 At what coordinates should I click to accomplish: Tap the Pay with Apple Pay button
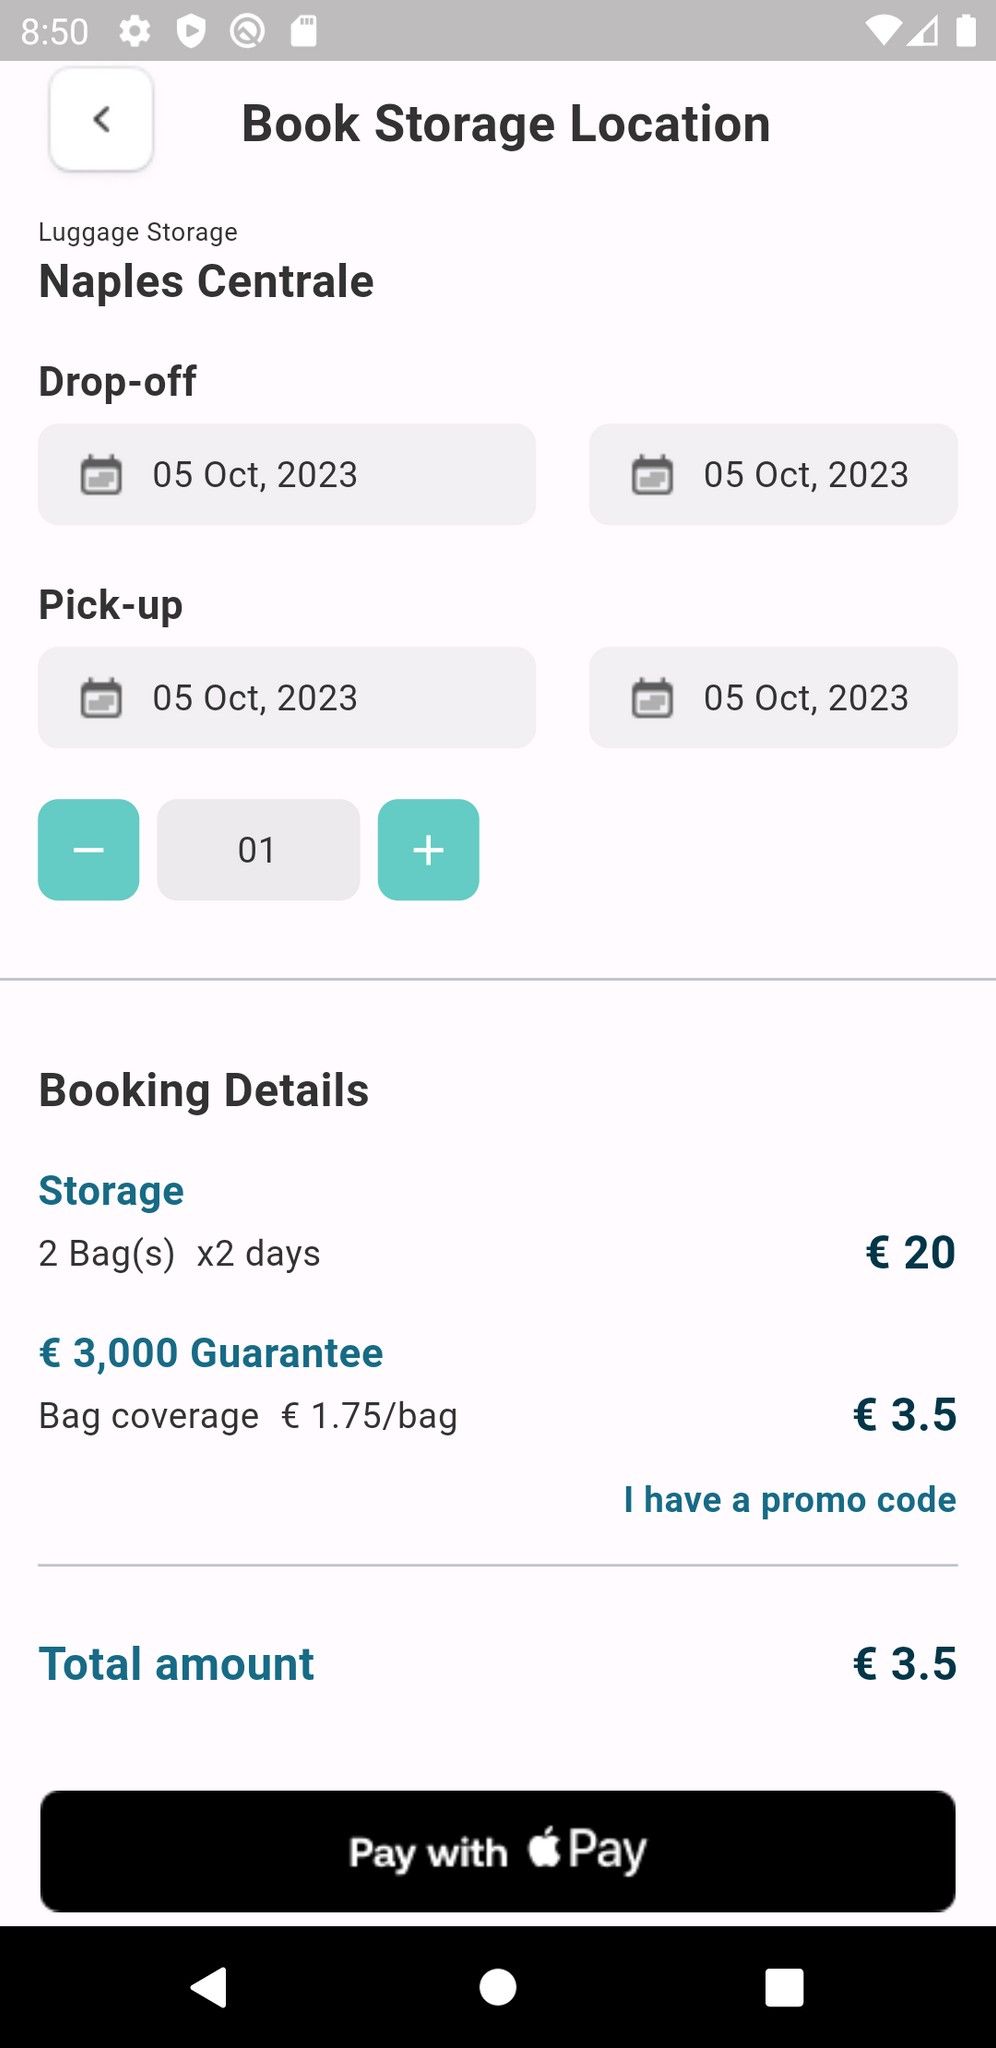coord(498,1851)
